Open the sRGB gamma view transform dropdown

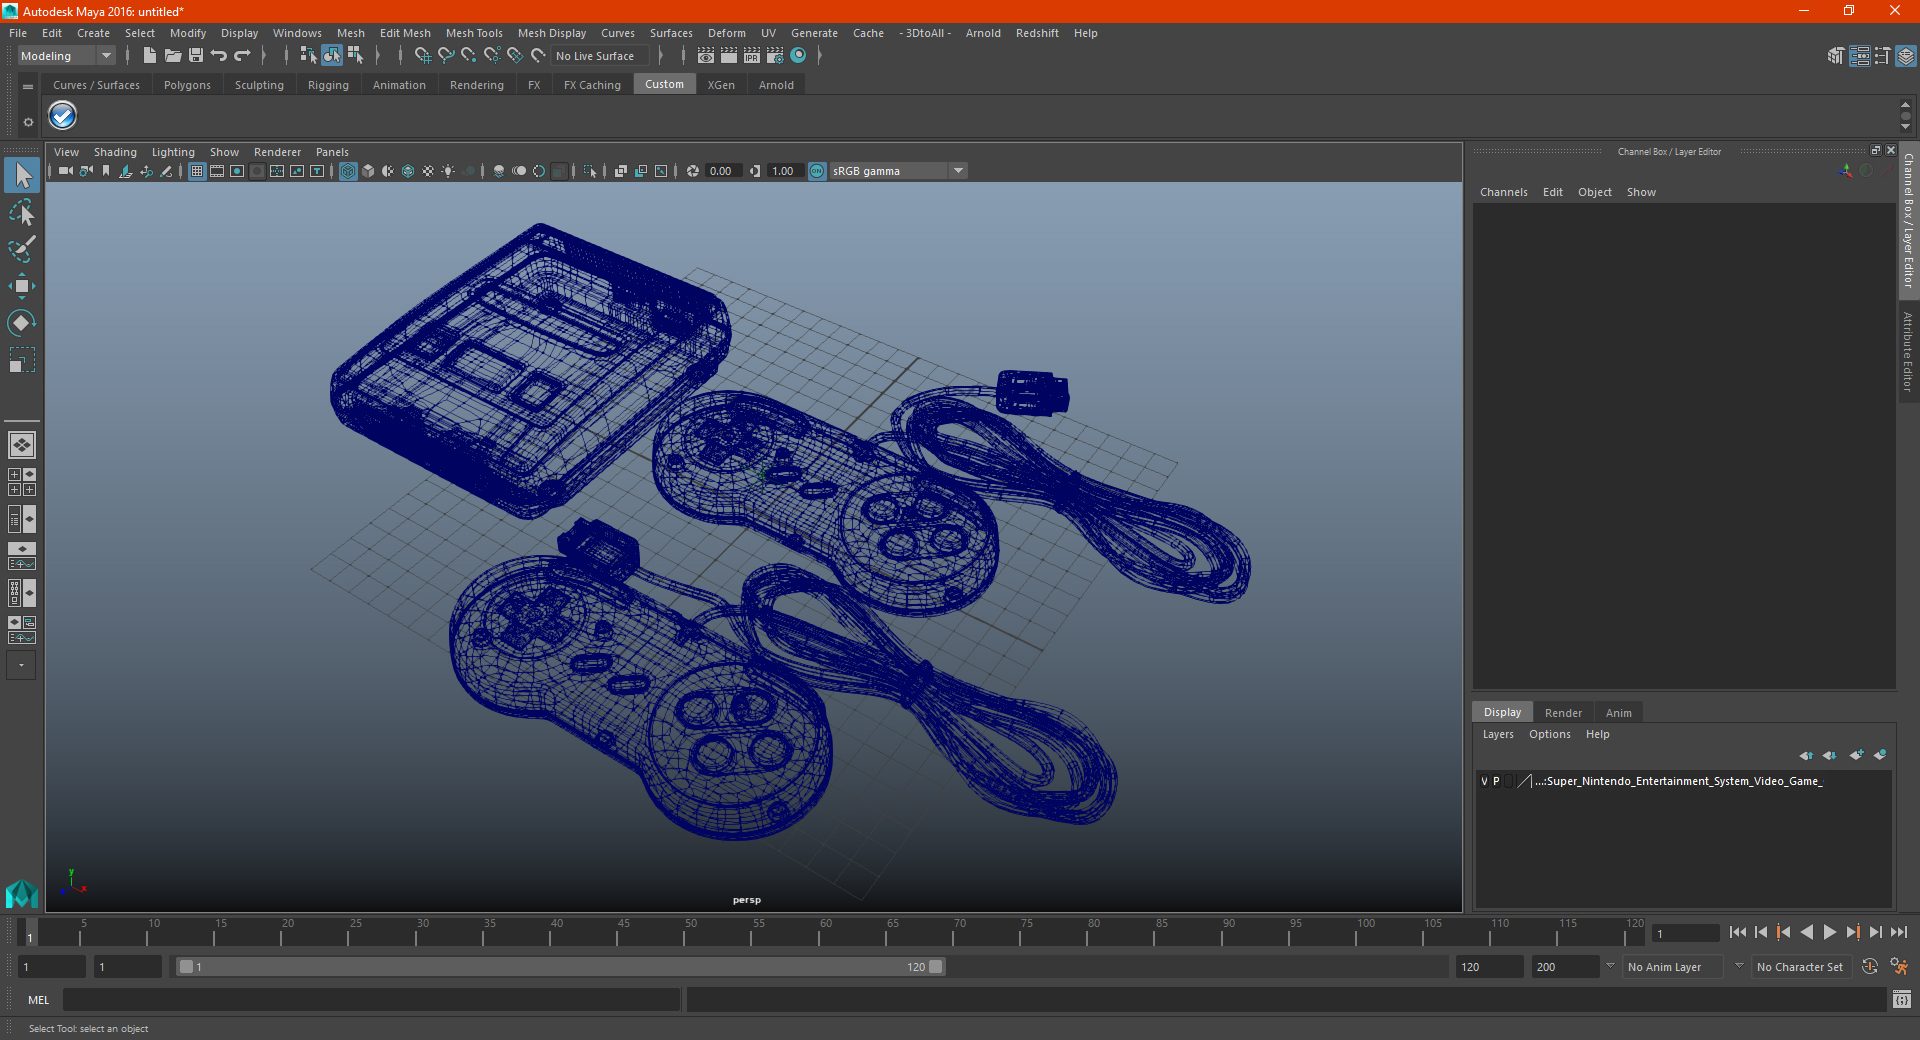click(898, 171)
